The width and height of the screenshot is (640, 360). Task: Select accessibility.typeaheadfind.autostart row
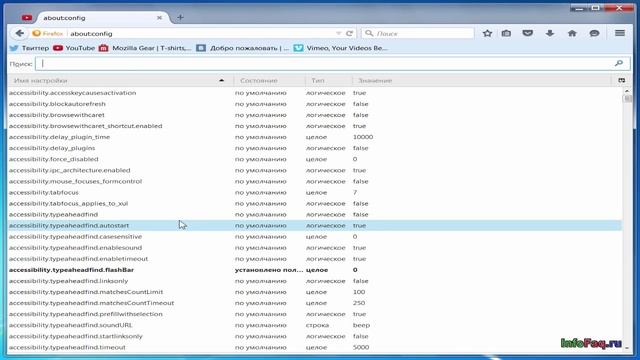pos(315,225)
